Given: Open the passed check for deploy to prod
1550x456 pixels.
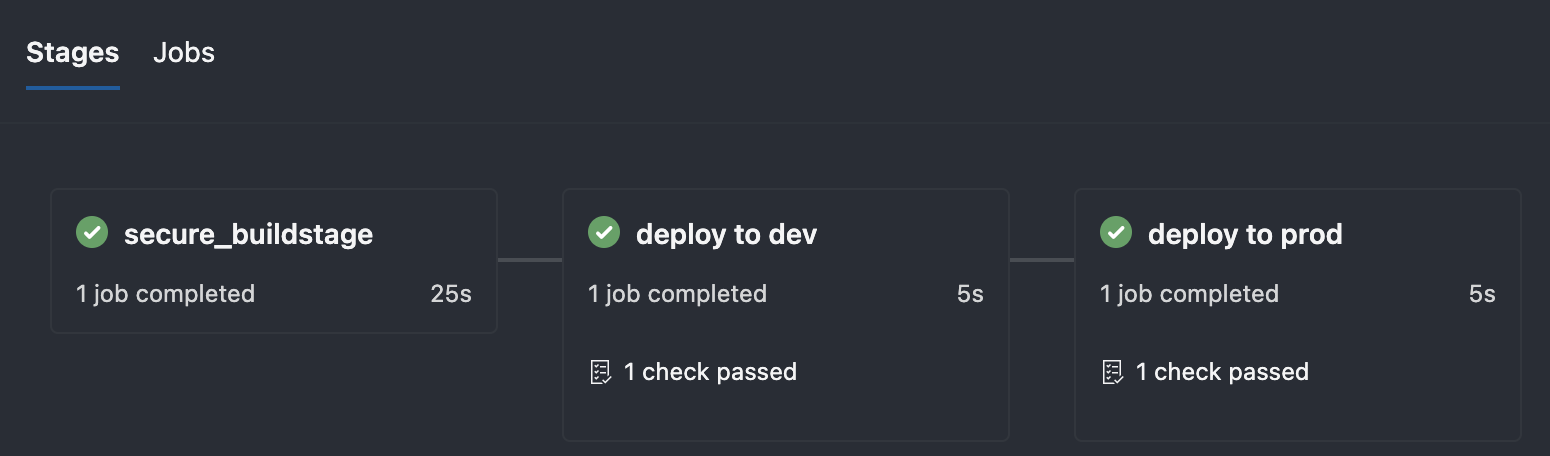Looking at the screenshot, I should pyautogui.click(x=1222, y=372).
